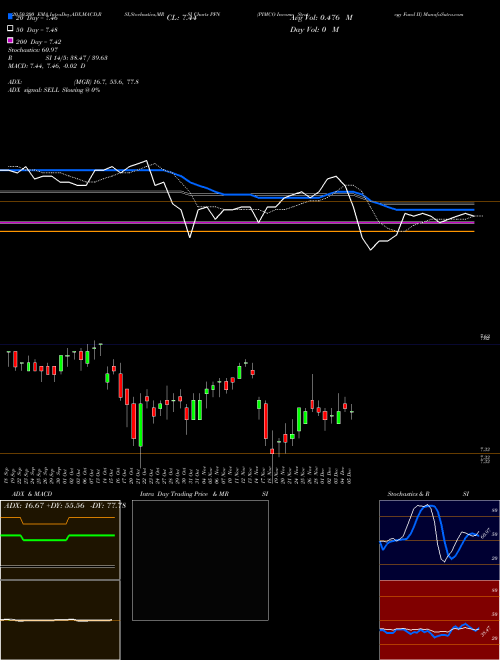Click 'Intra Day Trading Price & MR' title
The height and width of the screenshot is (660, 500).
184,494
